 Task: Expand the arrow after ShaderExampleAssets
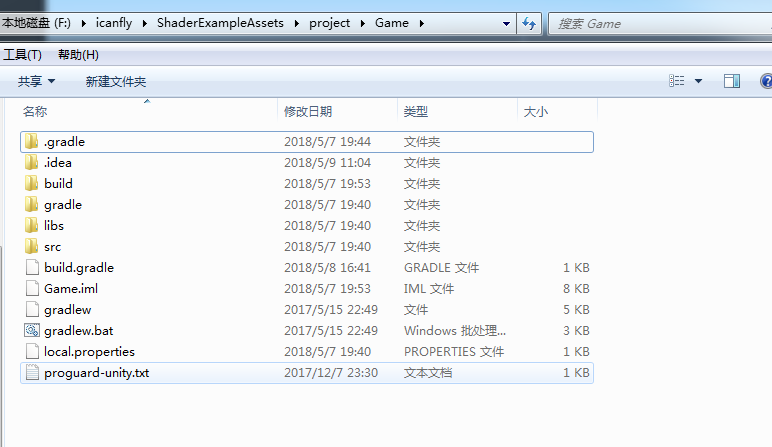[x=296, y=23]
